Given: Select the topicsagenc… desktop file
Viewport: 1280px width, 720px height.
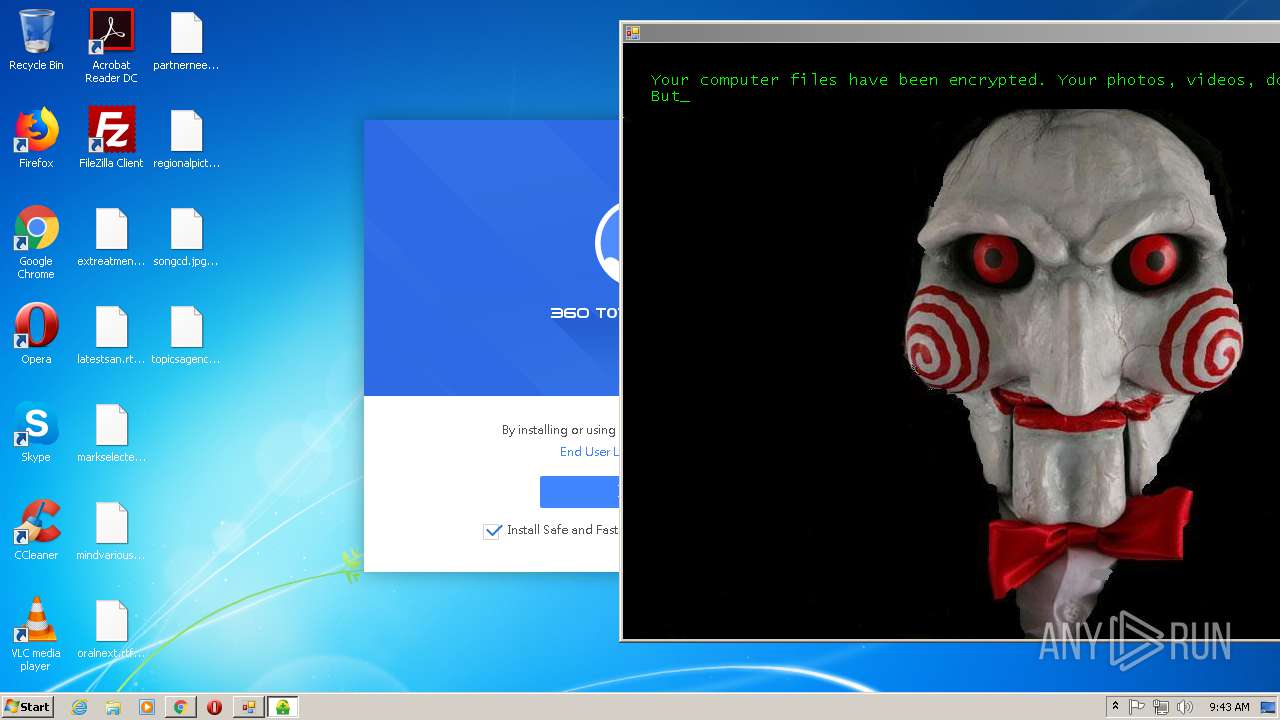Looking at the screenshot, I should [186, 334].
